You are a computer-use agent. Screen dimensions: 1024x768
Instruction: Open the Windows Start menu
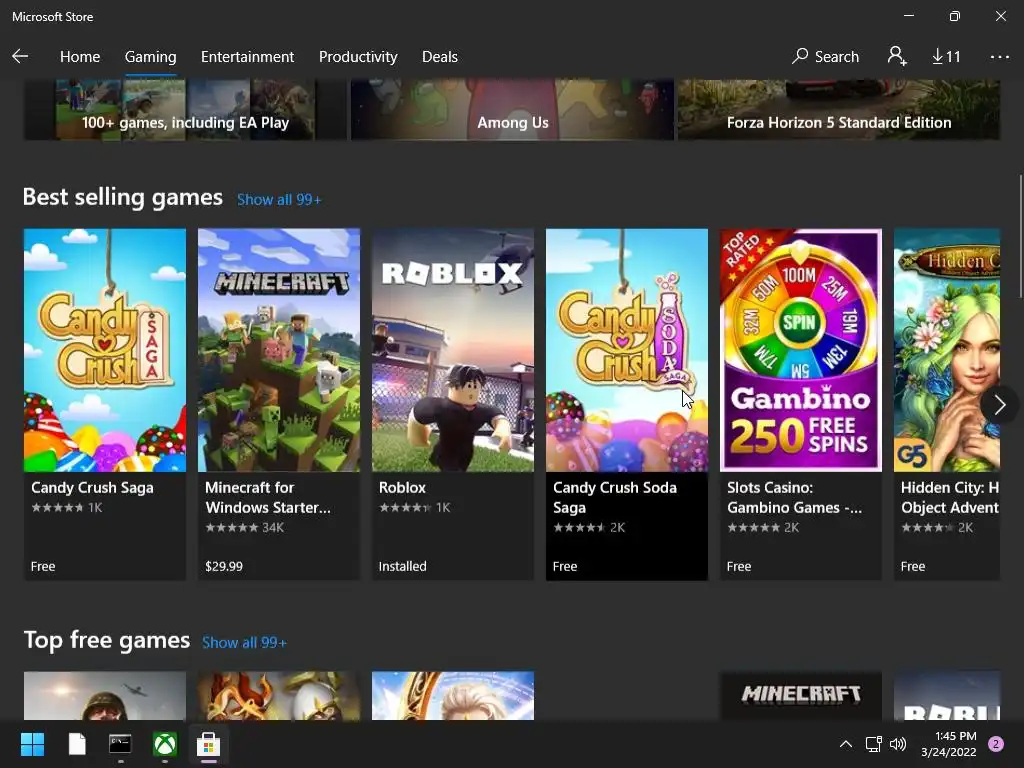coord(32,744)
